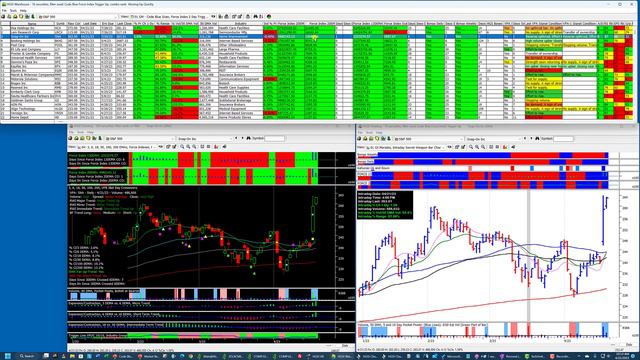Click the Symbol input field in left chart

[x=274, y=138]
